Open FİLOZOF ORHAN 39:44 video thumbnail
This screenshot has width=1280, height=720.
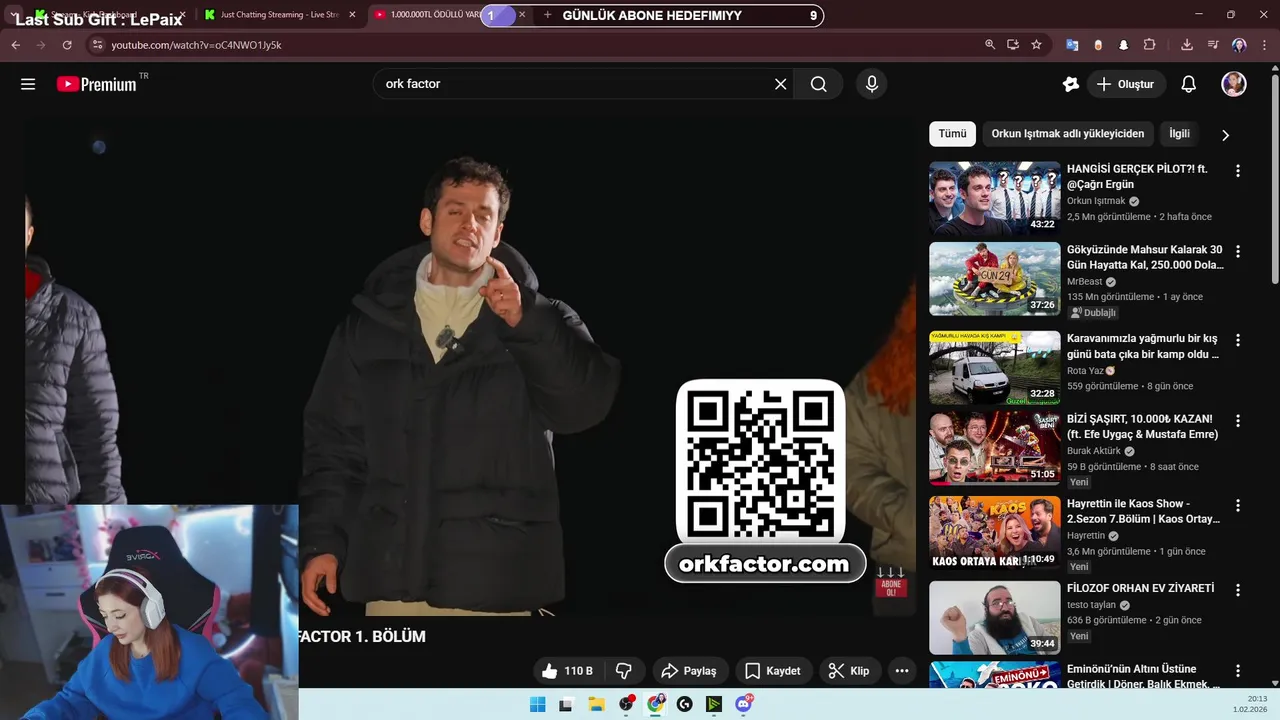tap(994, 617)
